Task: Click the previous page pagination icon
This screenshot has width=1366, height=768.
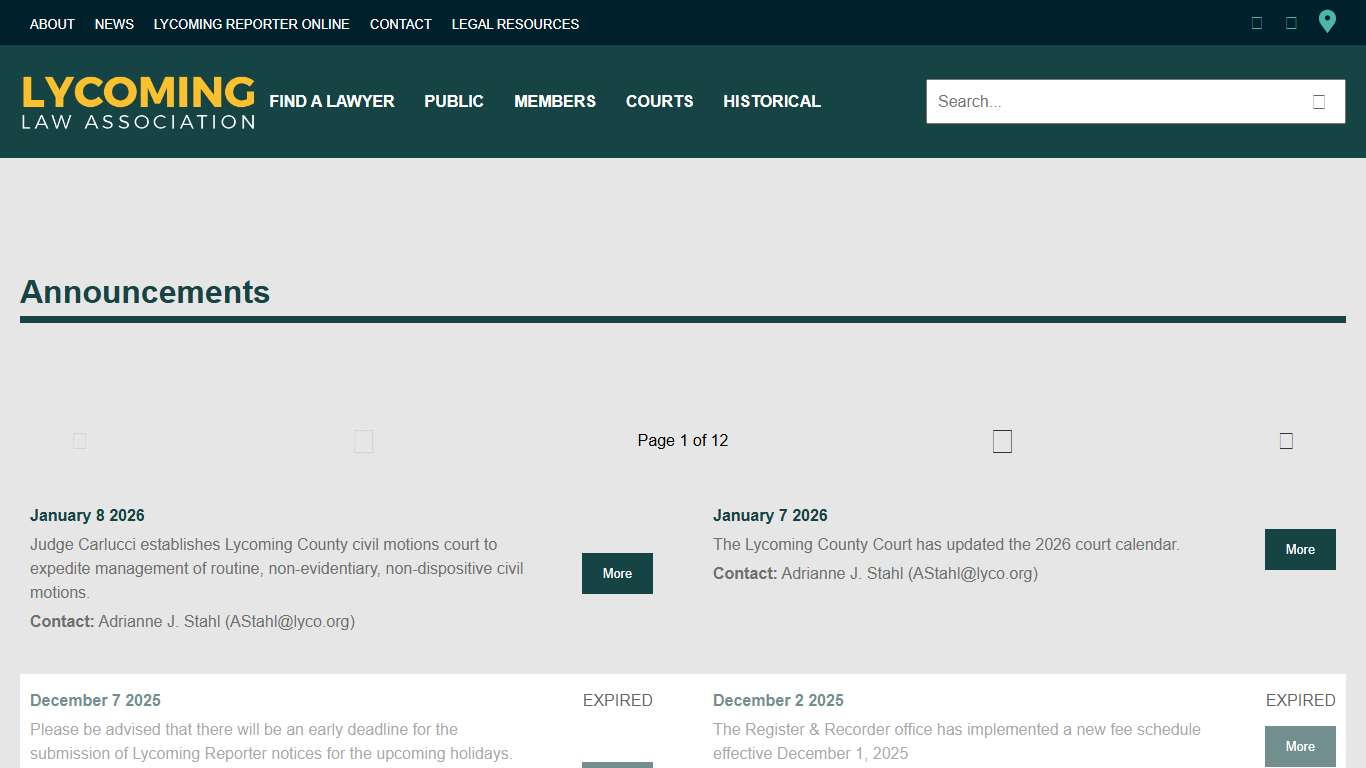Action: (364, 441)
